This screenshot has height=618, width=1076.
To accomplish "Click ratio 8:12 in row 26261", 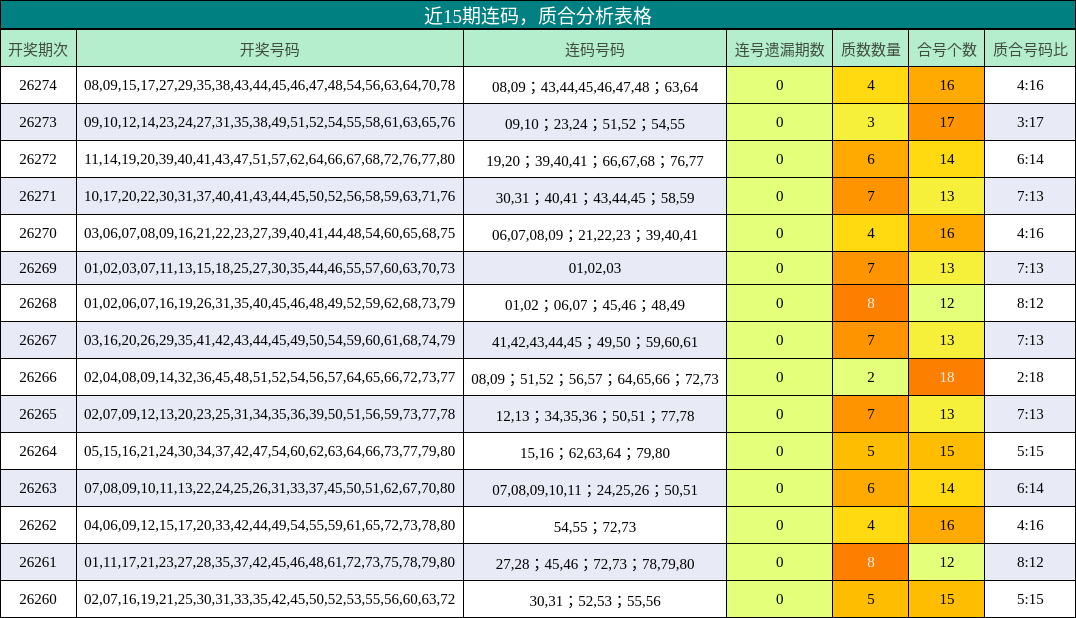I will click(1030, 562).
